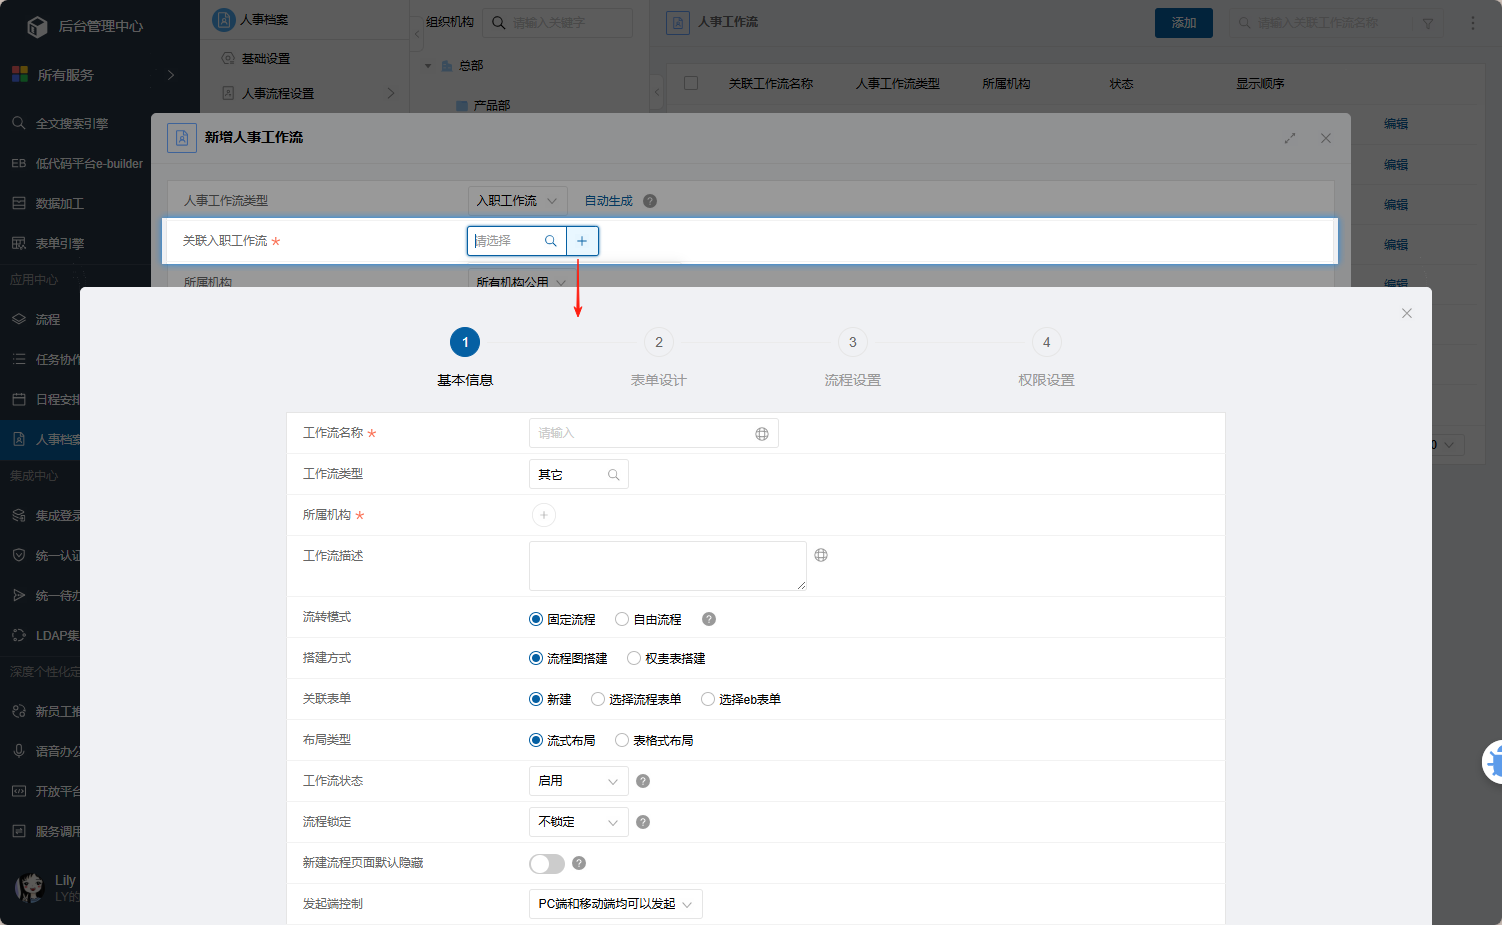Image resolution: width=1502 pixels, height=925 pixels.
Task: Click the globe icon in 工作流名称 field
Action: [762, 434]
